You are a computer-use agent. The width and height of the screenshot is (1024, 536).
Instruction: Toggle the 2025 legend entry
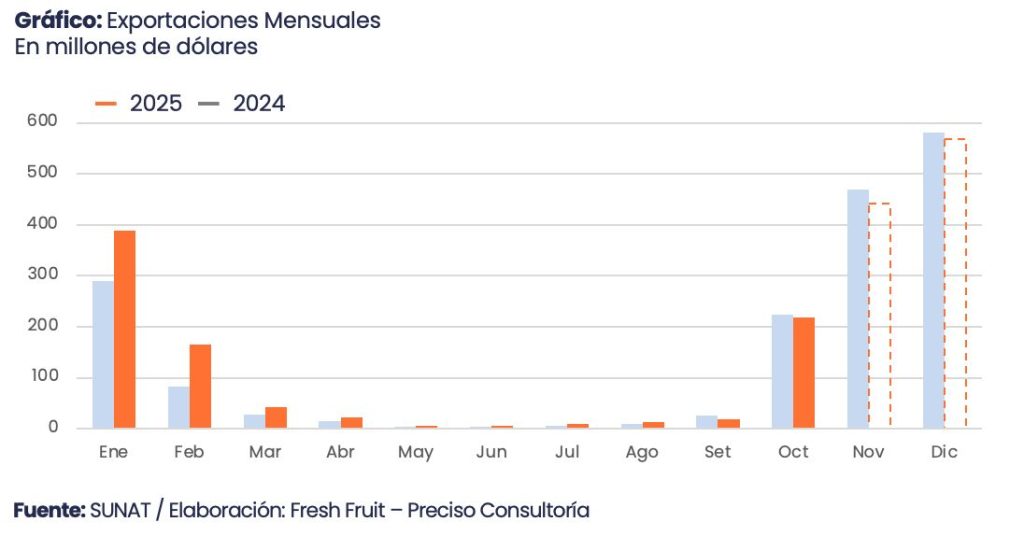tap(156, 103)
